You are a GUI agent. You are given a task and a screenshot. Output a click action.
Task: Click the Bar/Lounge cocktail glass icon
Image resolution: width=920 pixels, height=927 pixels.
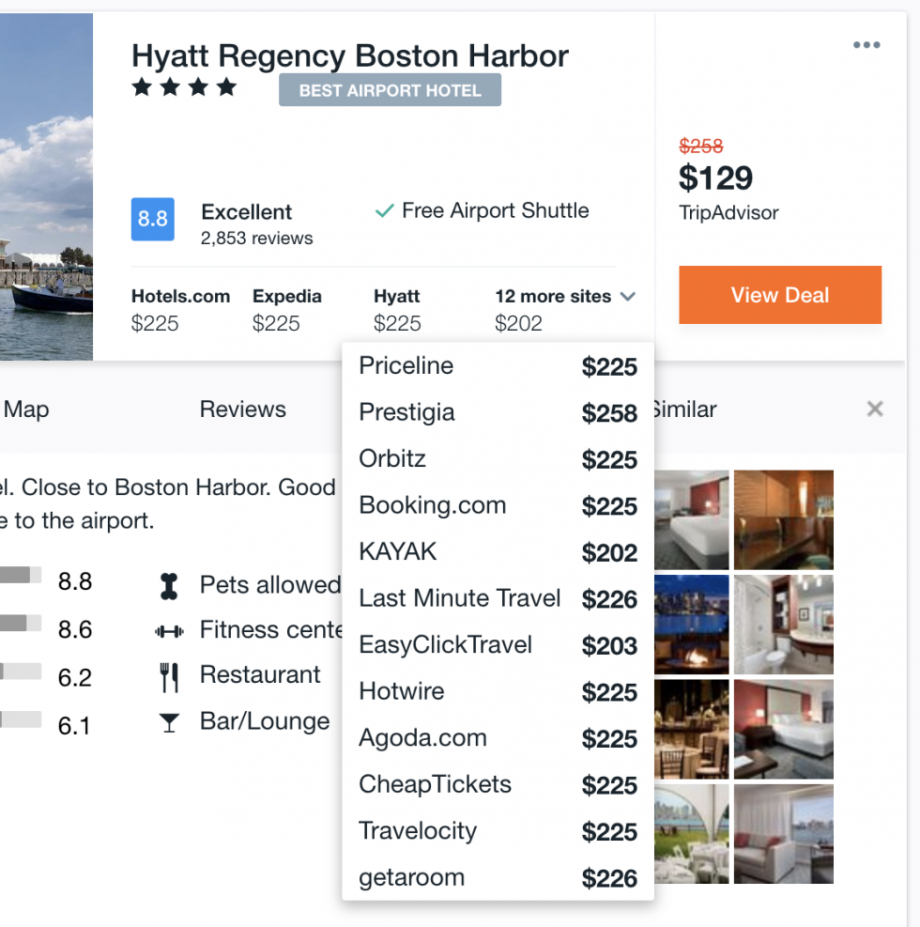[169, 723]
